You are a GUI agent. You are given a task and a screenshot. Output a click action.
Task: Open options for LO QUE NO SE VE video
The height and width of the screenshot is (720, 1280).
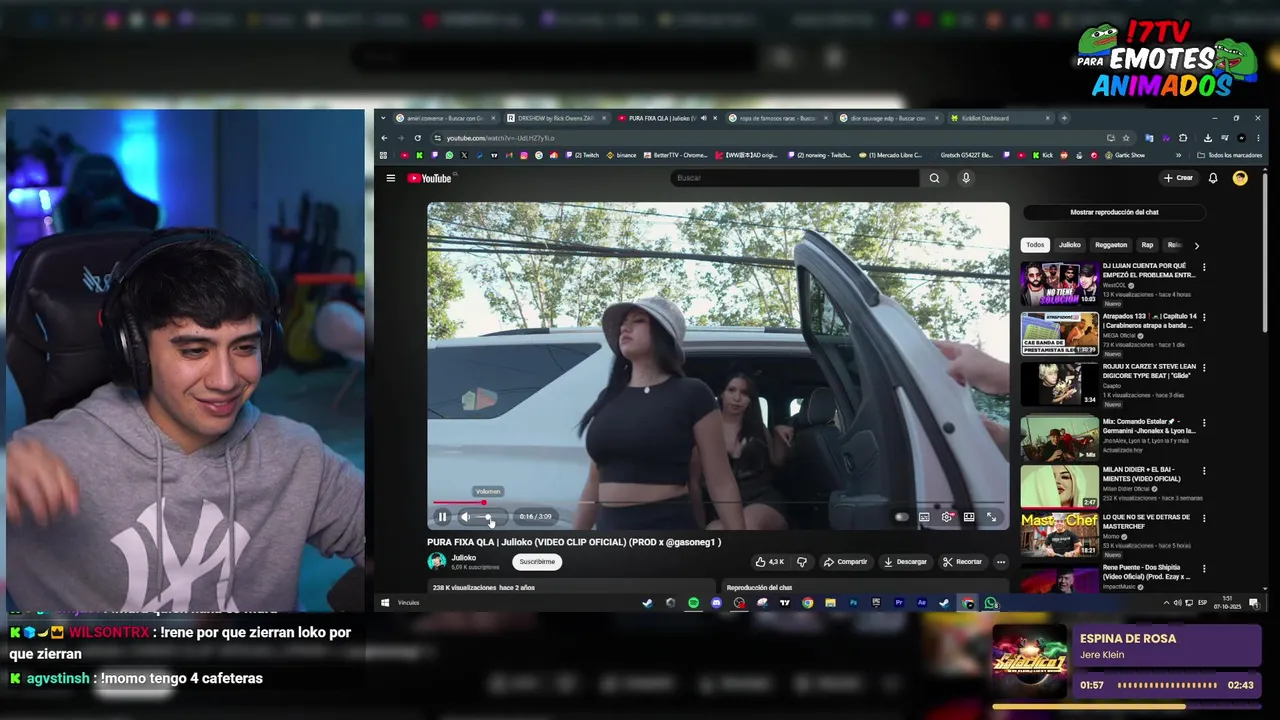(1203, 519)
